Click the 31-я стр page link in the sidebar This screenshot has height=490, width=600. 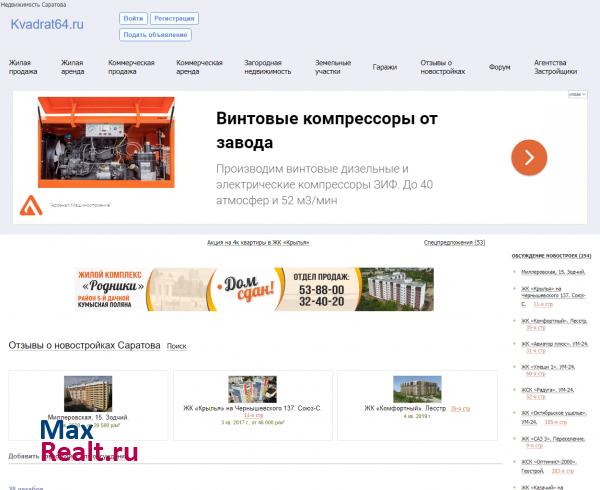tap(536, 351)
